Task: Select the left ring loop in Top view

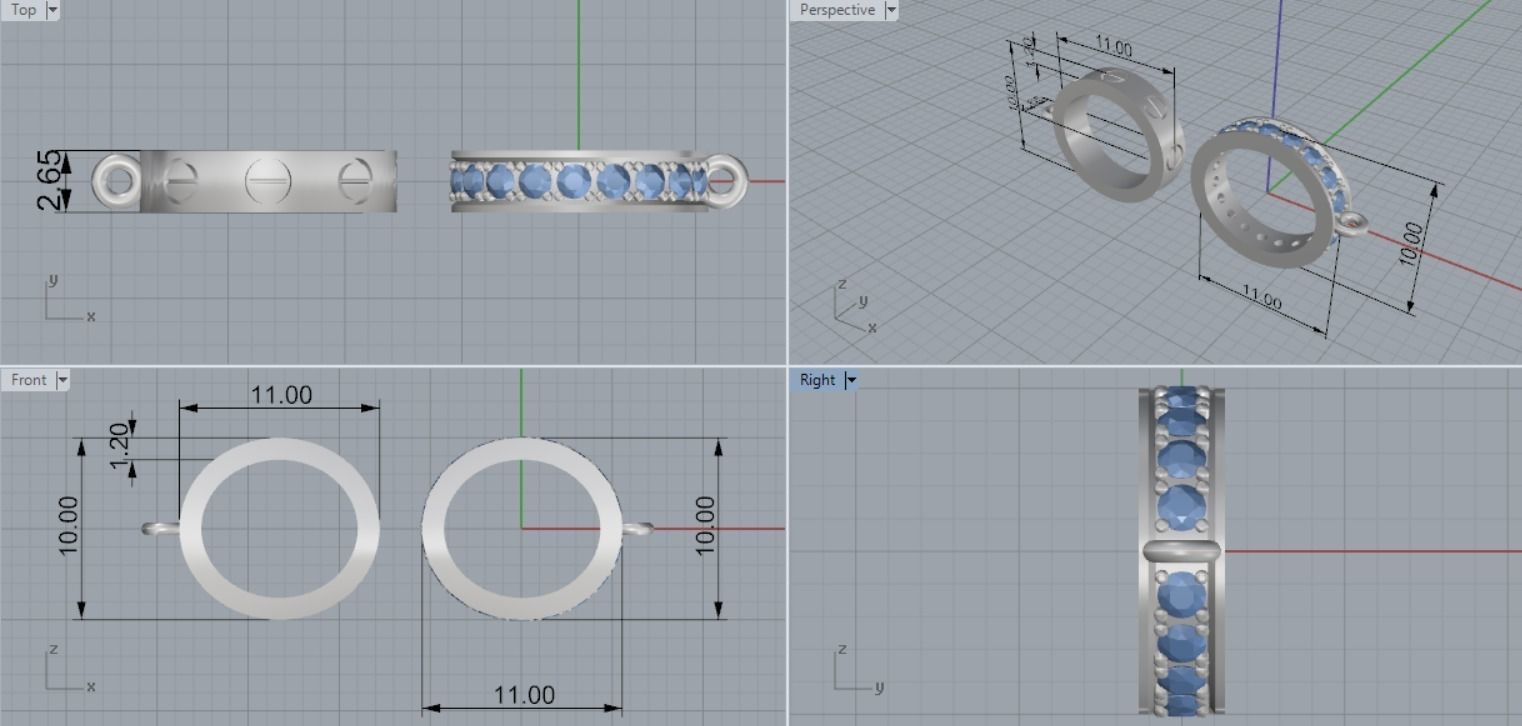Action: tap(116, 181)
